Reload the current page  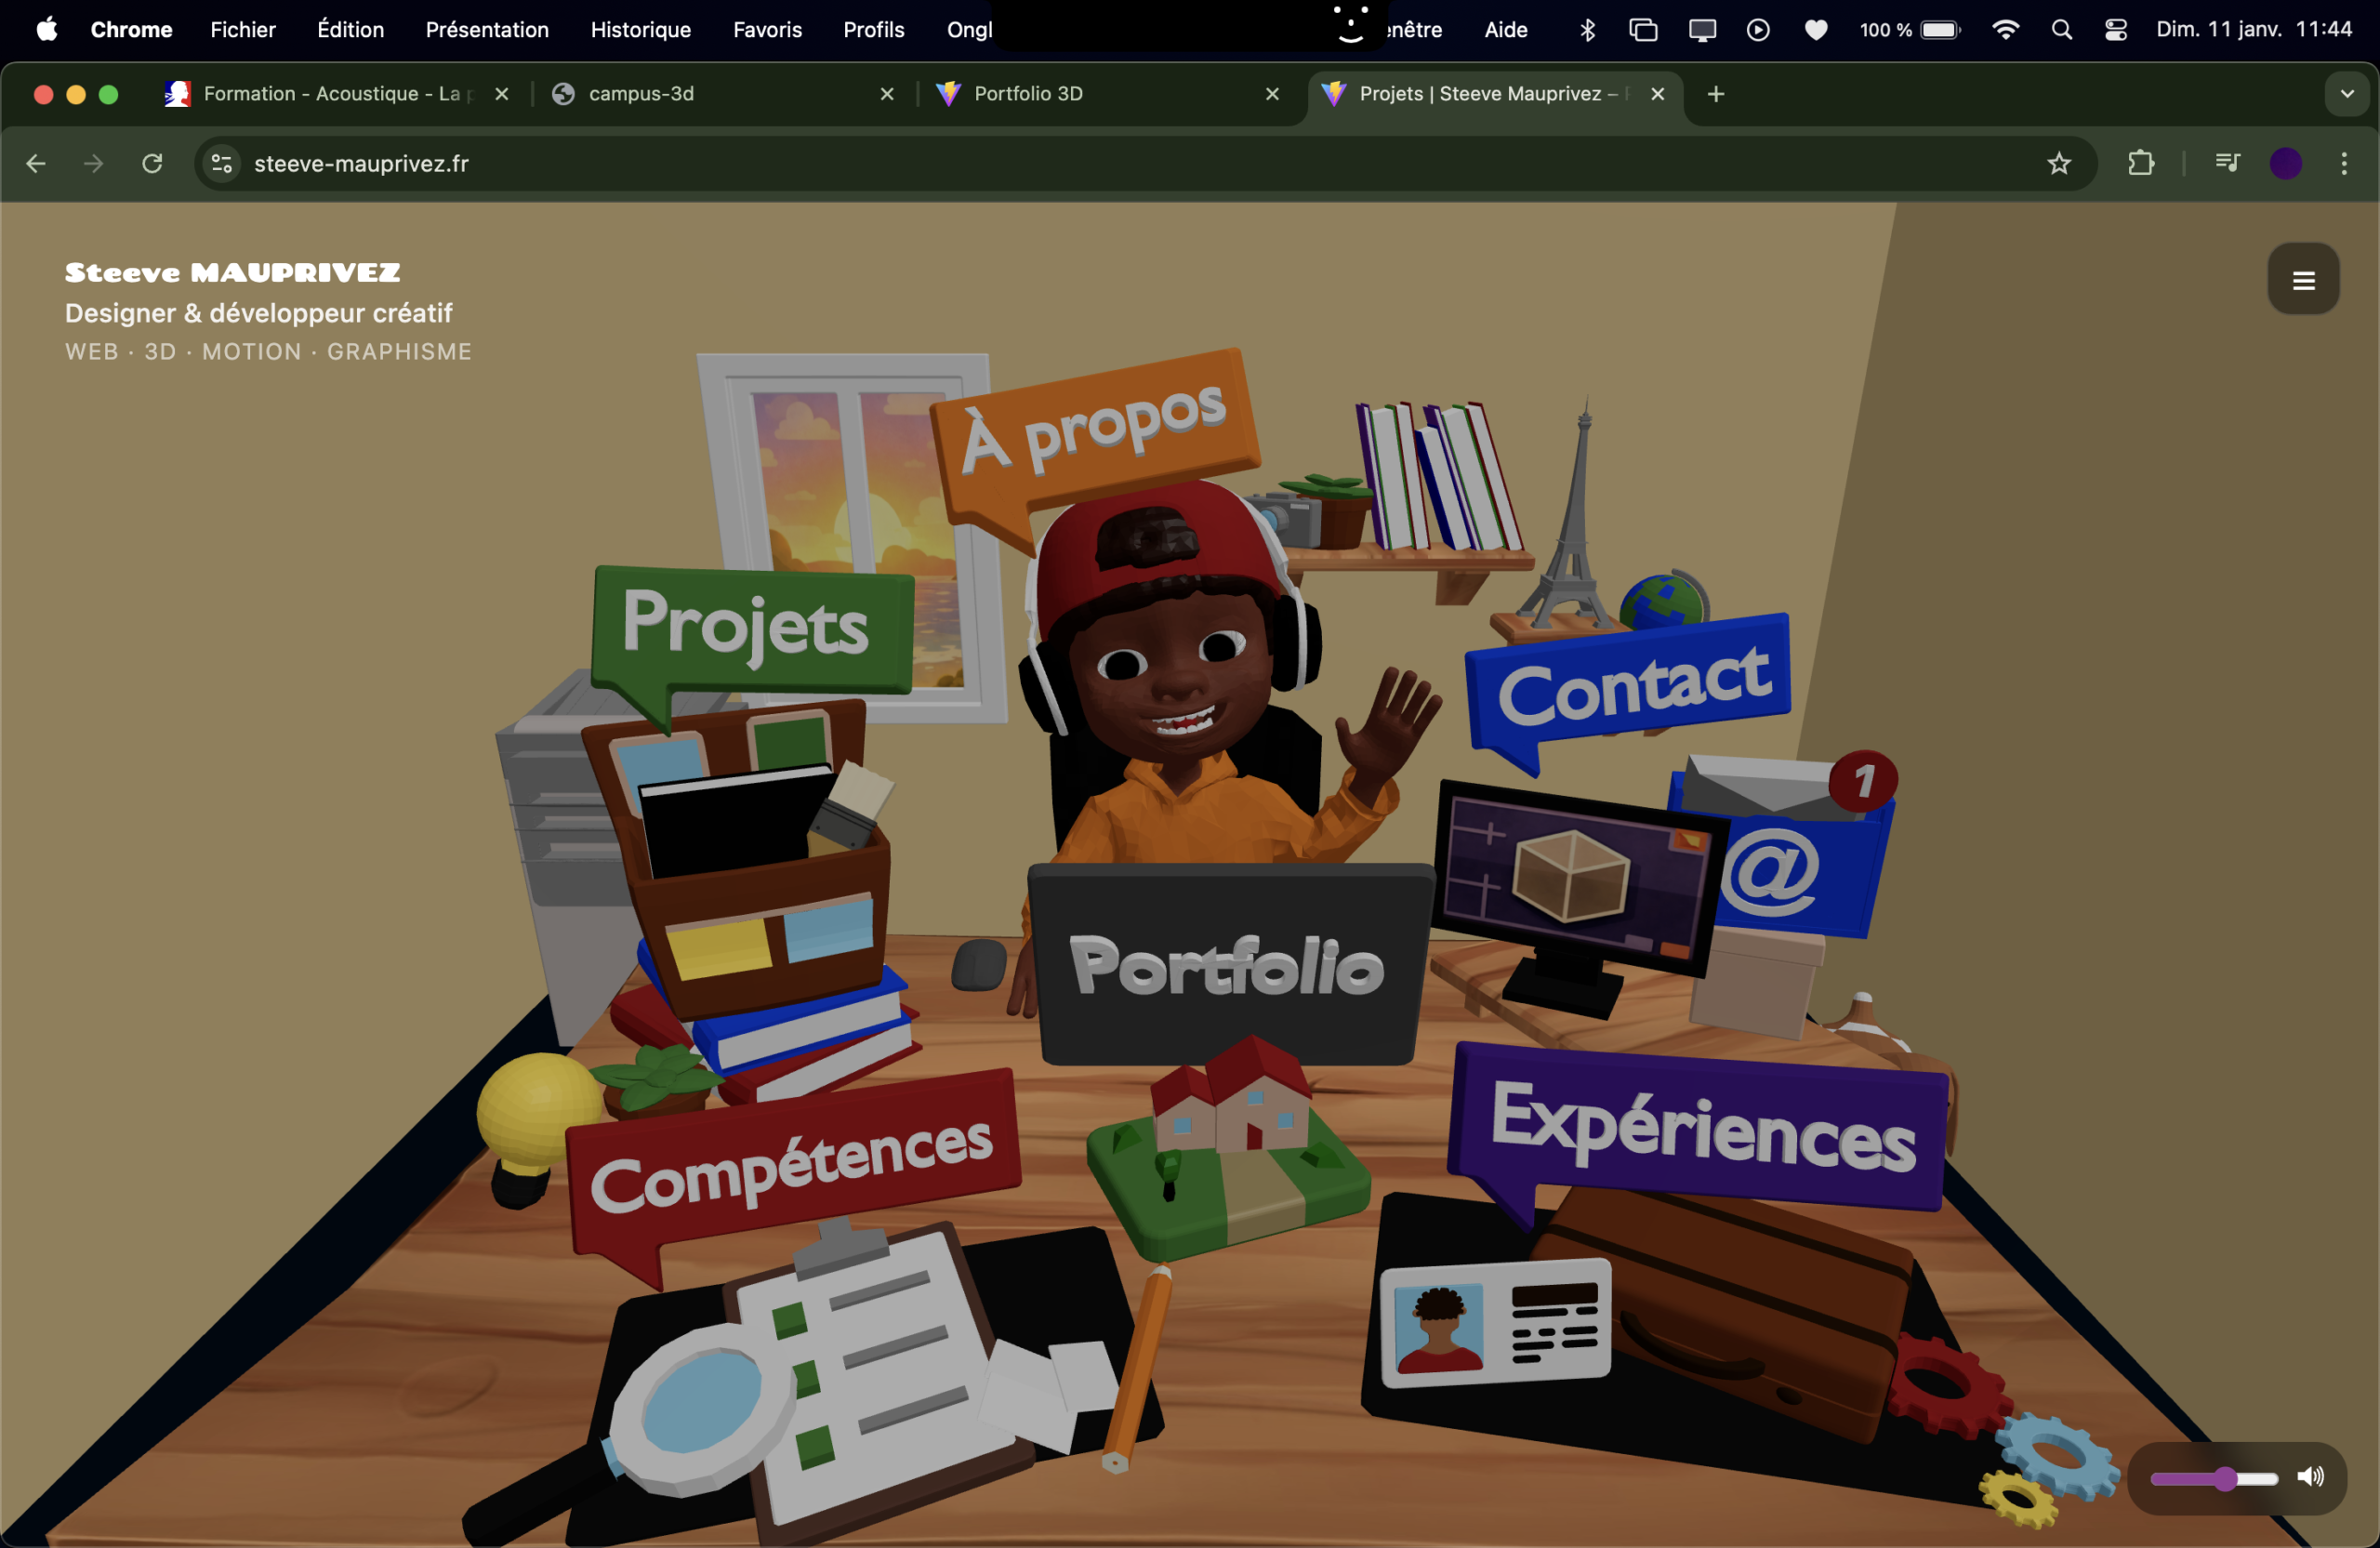tap(152, 163)
